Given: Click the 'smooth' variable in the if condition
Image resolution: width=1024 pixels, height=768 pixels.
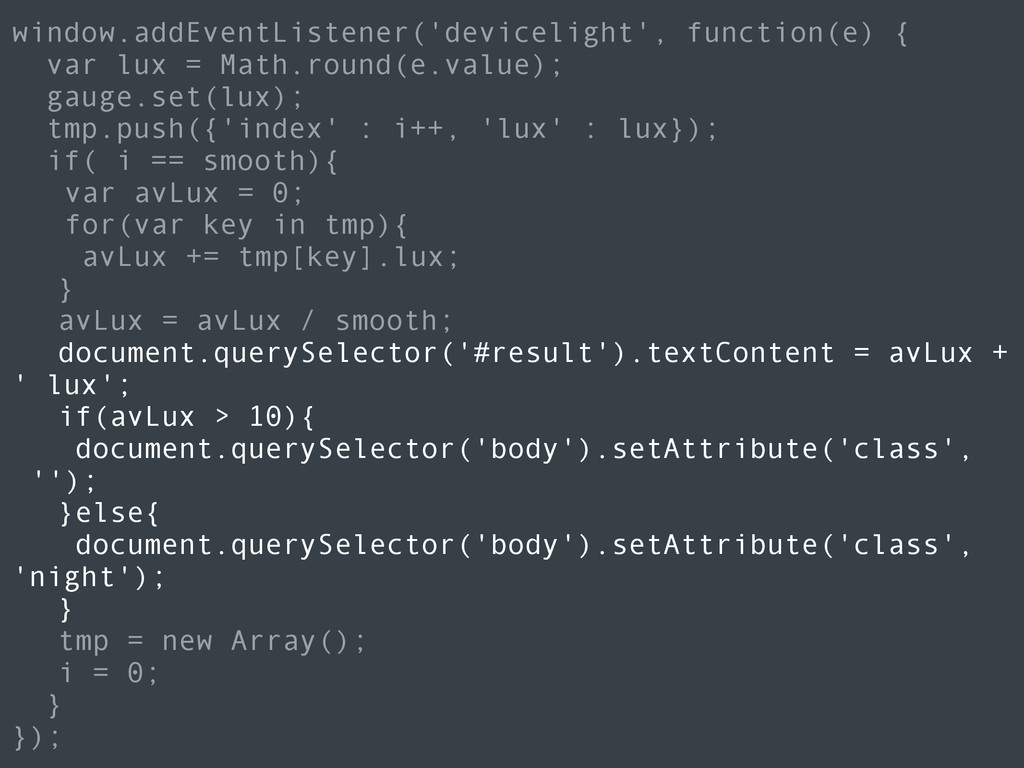Looking at the screenshot, I should click(x=254, y=161).
